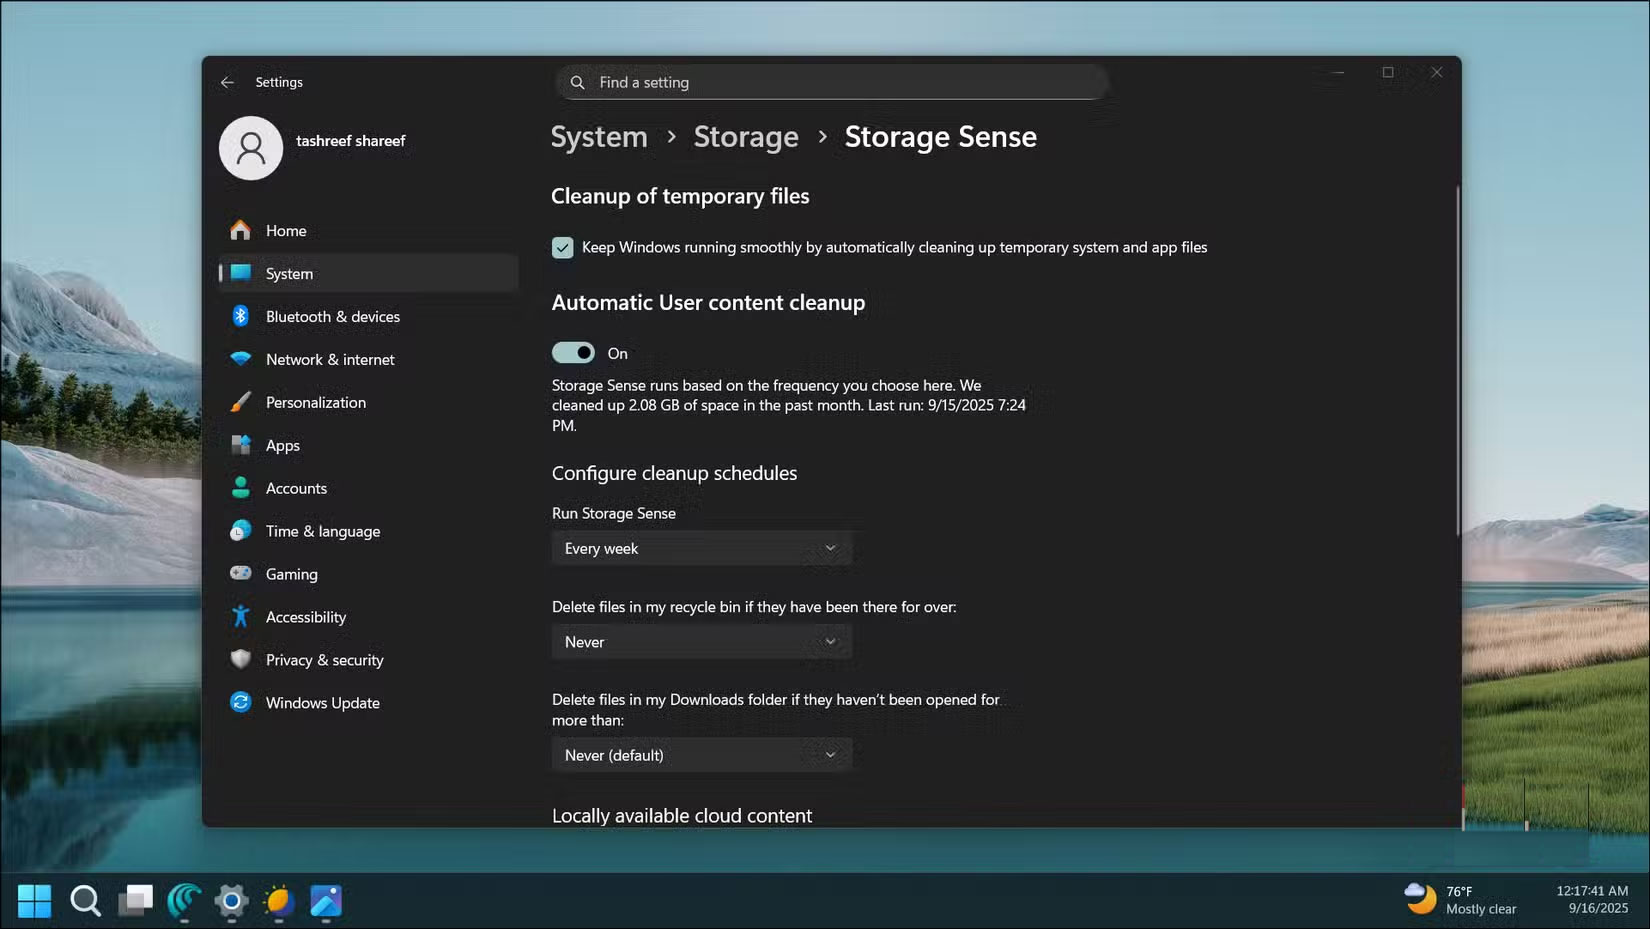The width and height of the screenshot is (1650, 929).
Task: Click the Personalization brush icon
Action: pyautogui.click(x=241, y=402)
